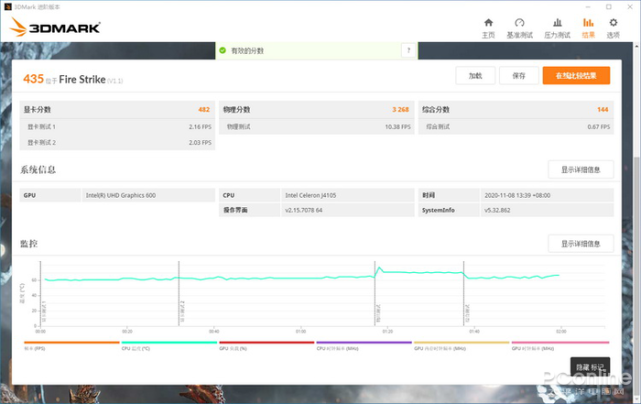Click the Hide Markers (隐藏 标记) button
The image size is (641, 404).
(x=589, y=367)
